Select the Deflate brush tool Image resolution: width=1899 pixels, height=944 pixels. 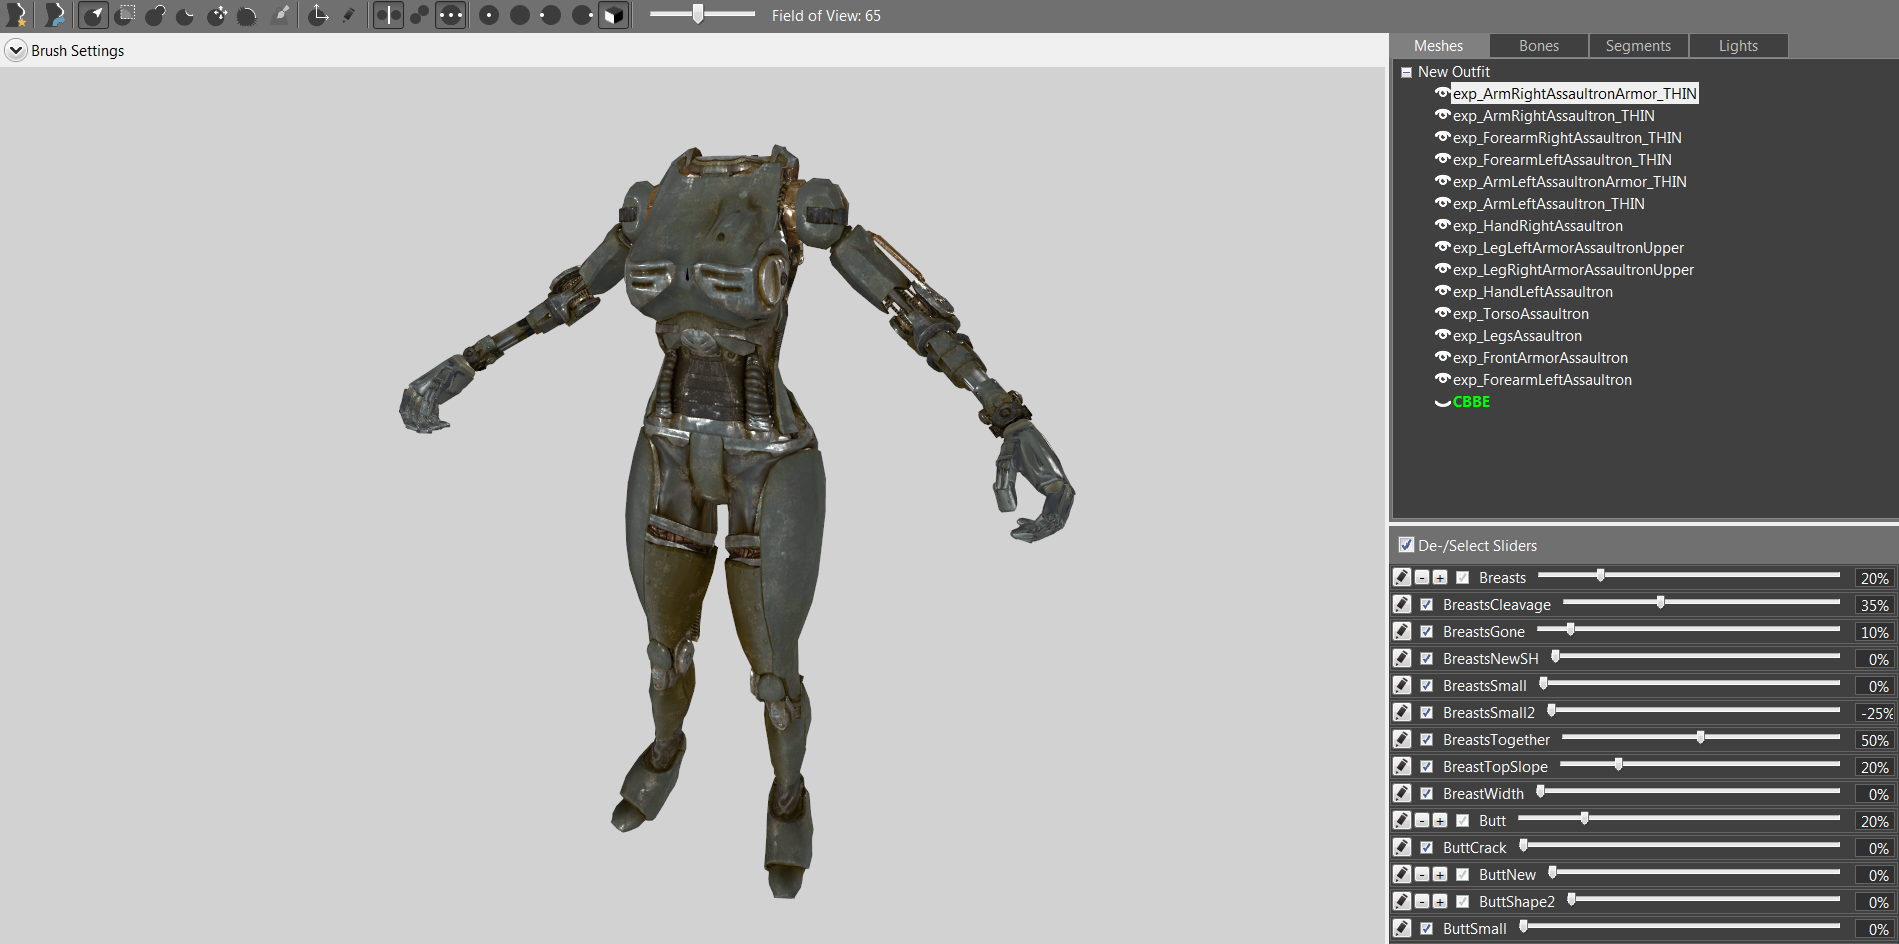click(185, 15)
